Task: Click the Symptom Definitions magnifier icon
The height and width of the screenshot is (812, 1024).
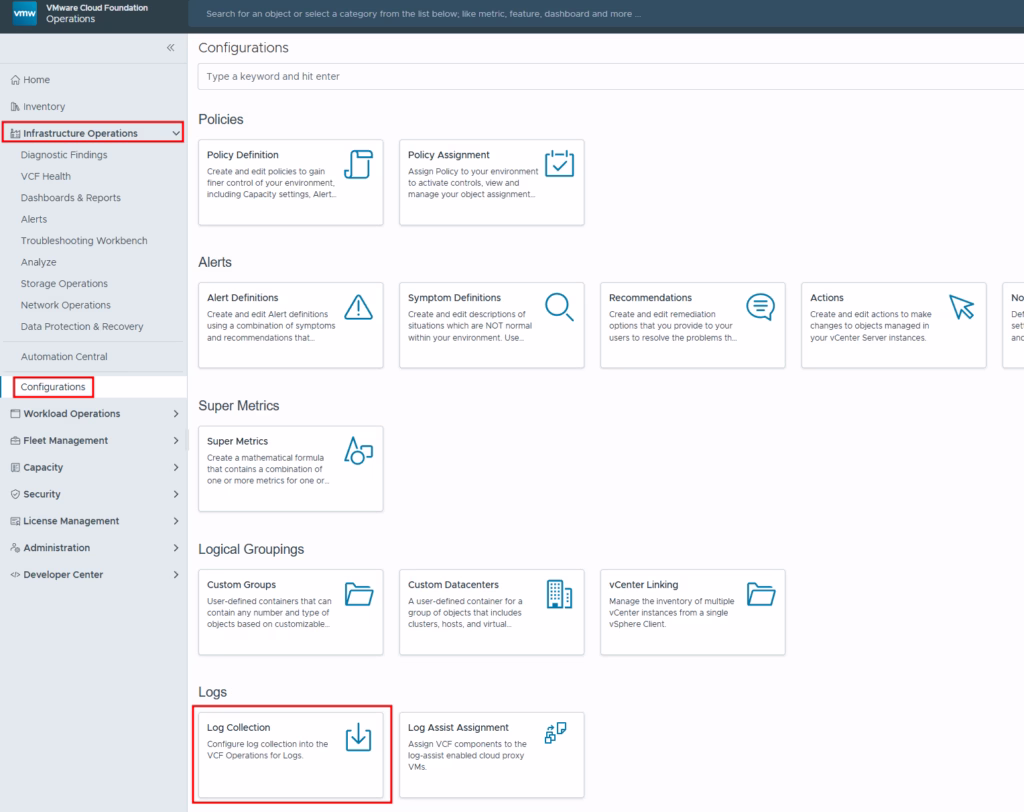Action: (x=559, y=307)
